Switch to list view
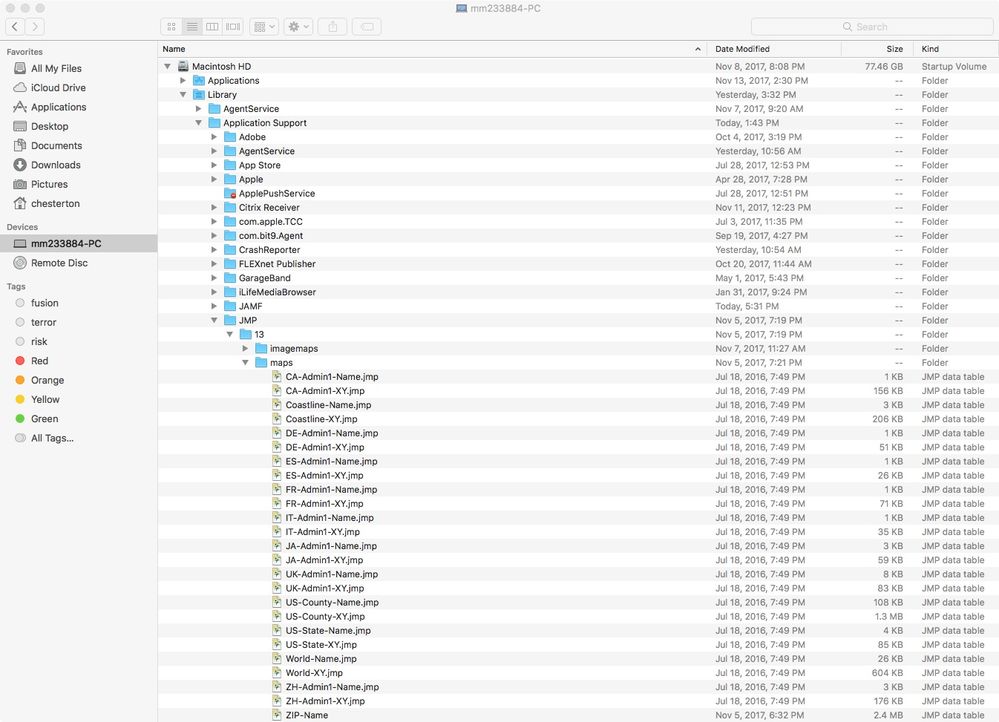 [192, 27]
